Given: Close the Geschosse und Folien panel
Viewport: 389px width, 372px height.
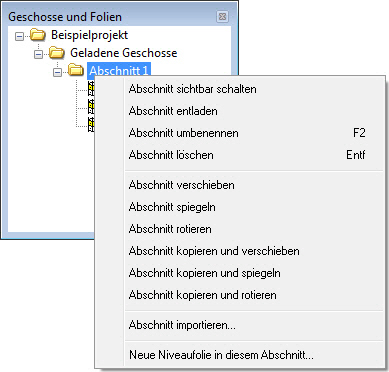Looking at the screenshot, I should click(x=222, y=16).
